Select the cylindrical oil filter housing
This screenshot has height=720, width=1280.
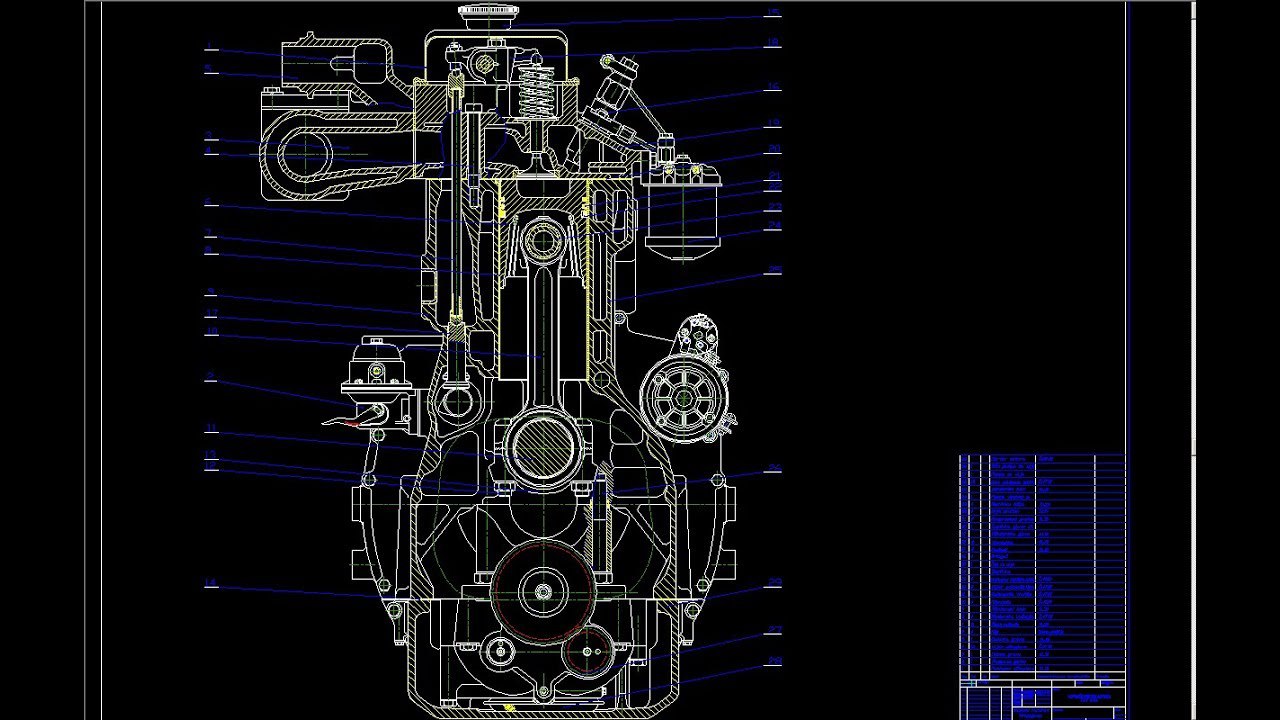(683, 208)
